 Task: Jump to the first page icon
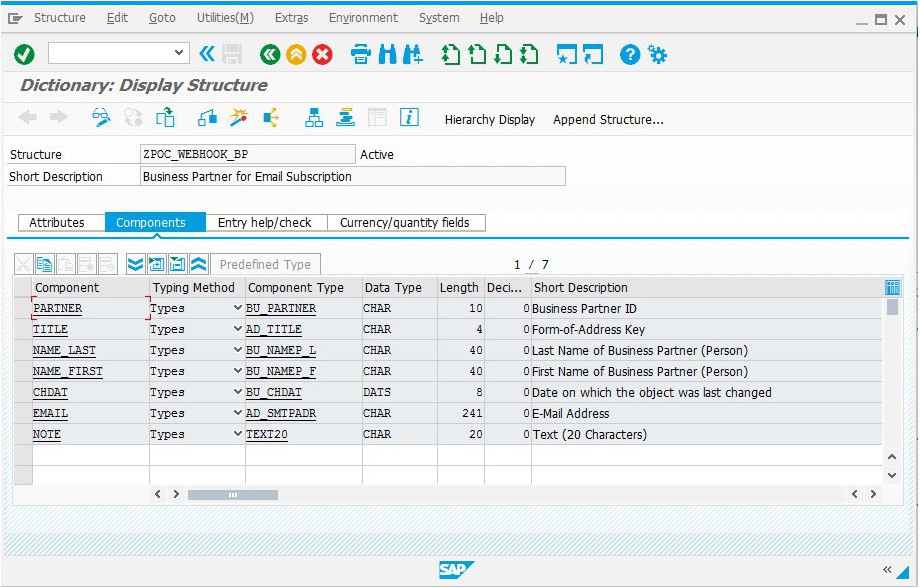pyautogui.click(x=451, y=55)
